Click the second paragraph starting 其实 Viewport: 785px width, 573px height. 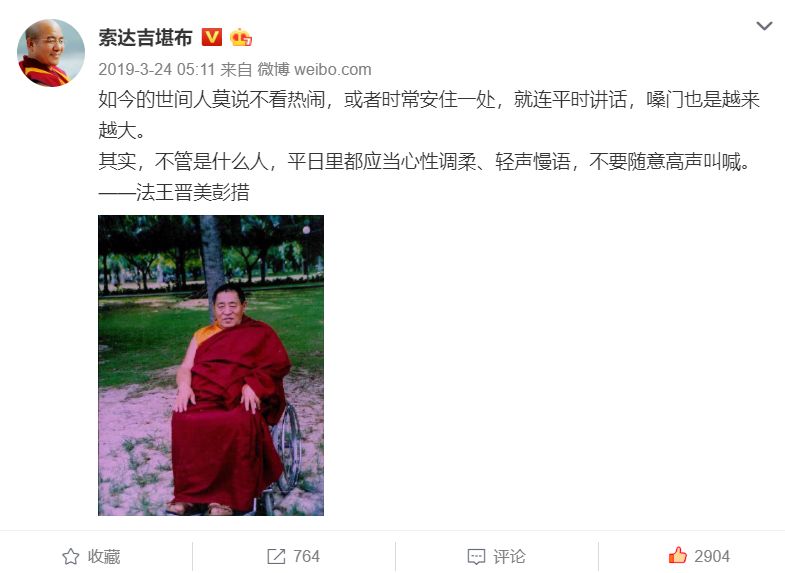(x=425, y=162)
